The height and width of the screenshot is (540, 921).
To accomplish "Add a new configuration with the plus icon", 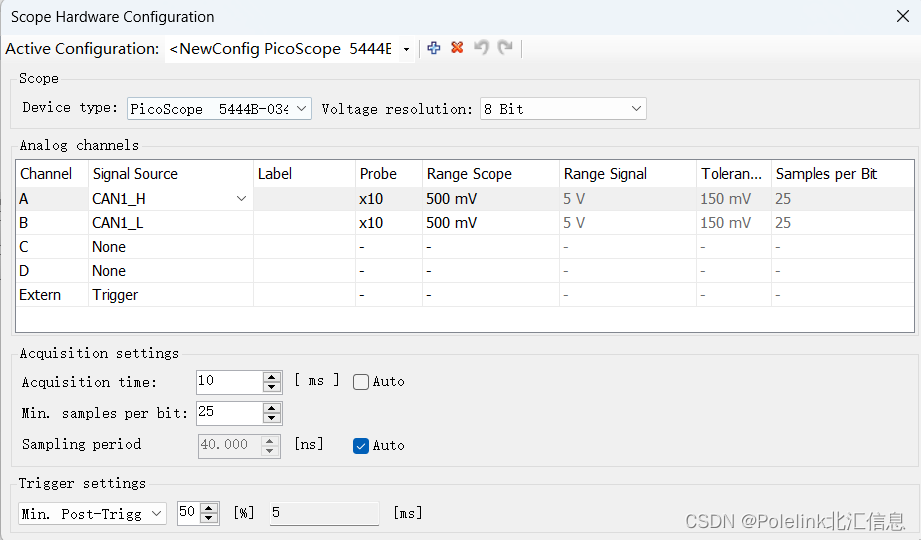I will pos(433,48).
